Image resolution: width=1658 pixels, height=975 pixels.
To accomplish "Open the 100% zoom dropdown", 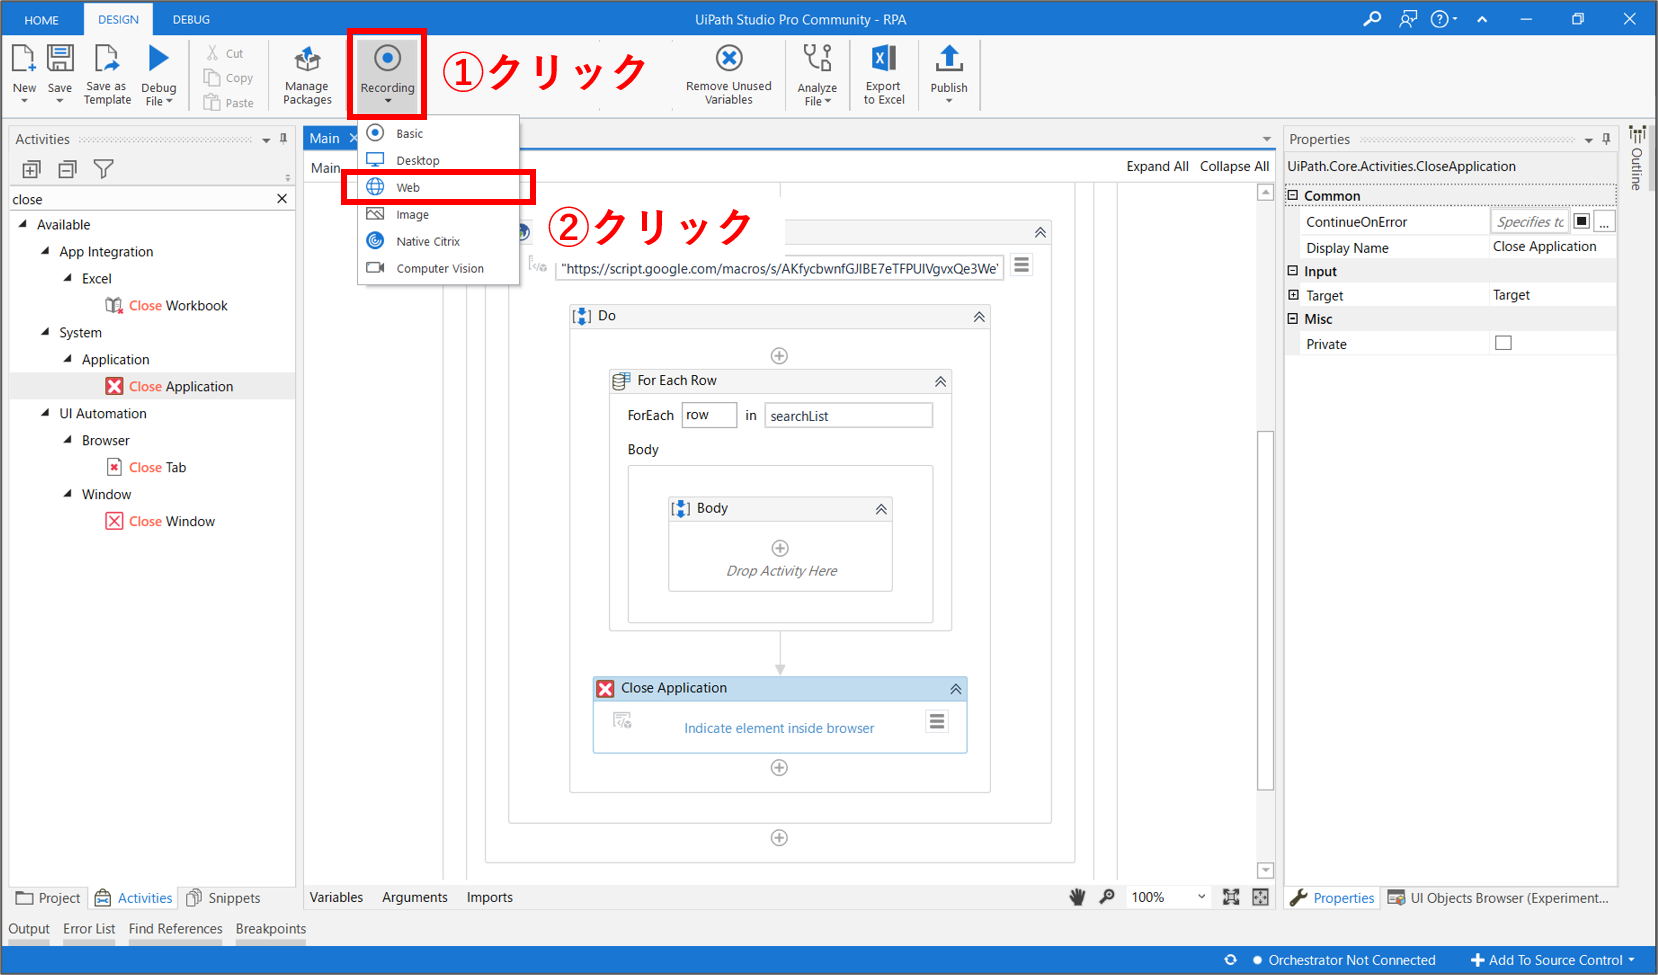I will pyautogui.click(x=1201, y=897).
